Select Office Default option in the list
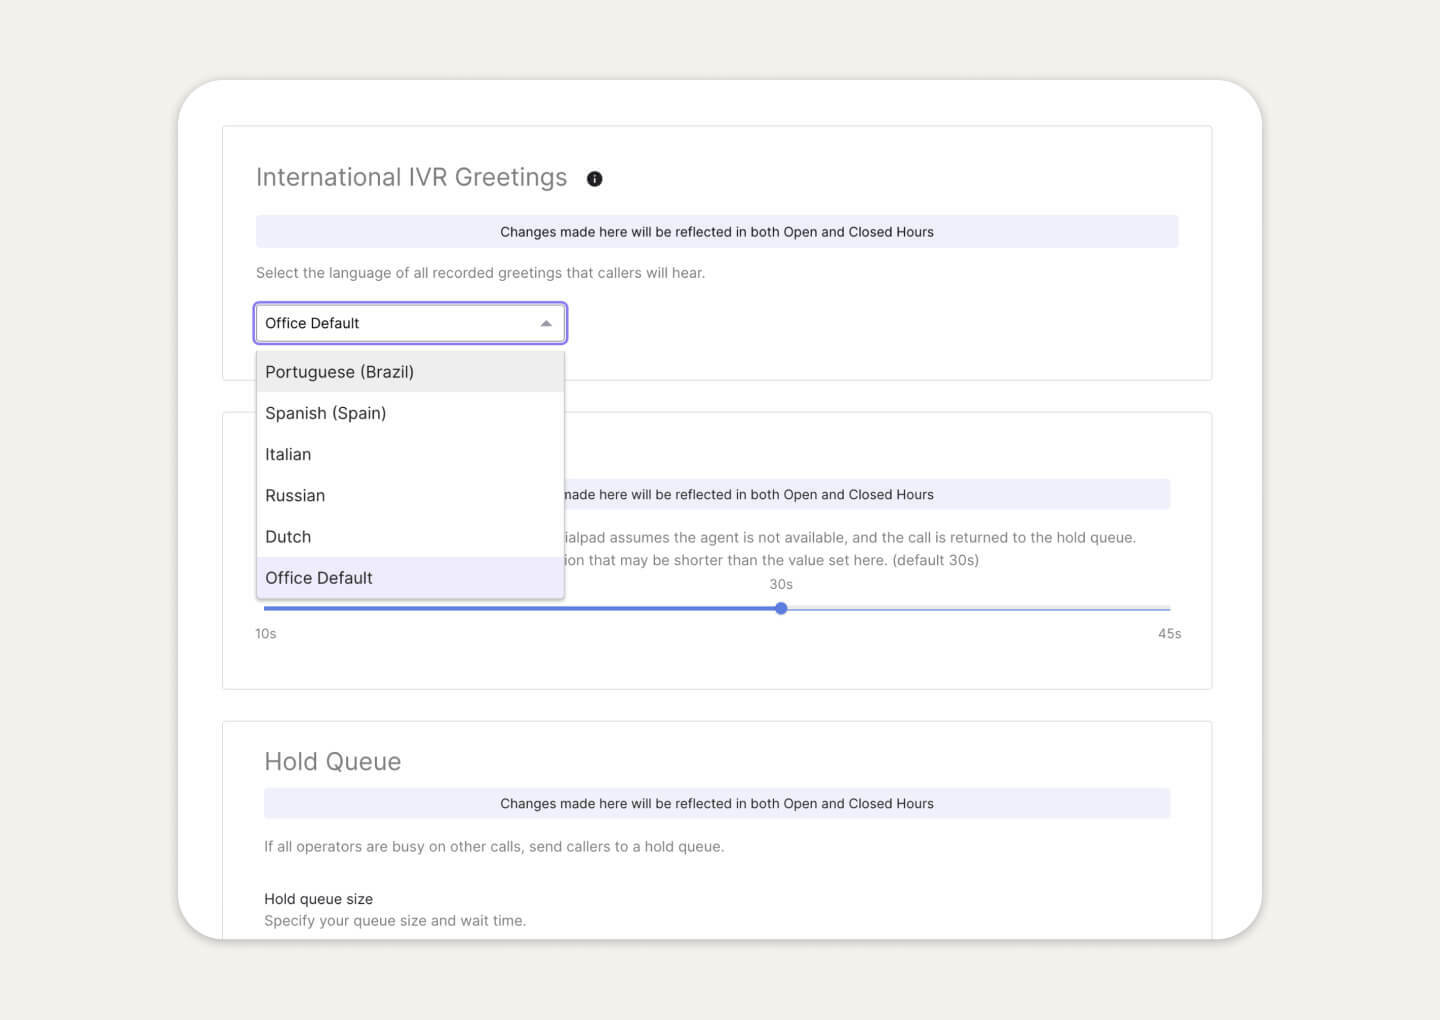 click(319, 578)
